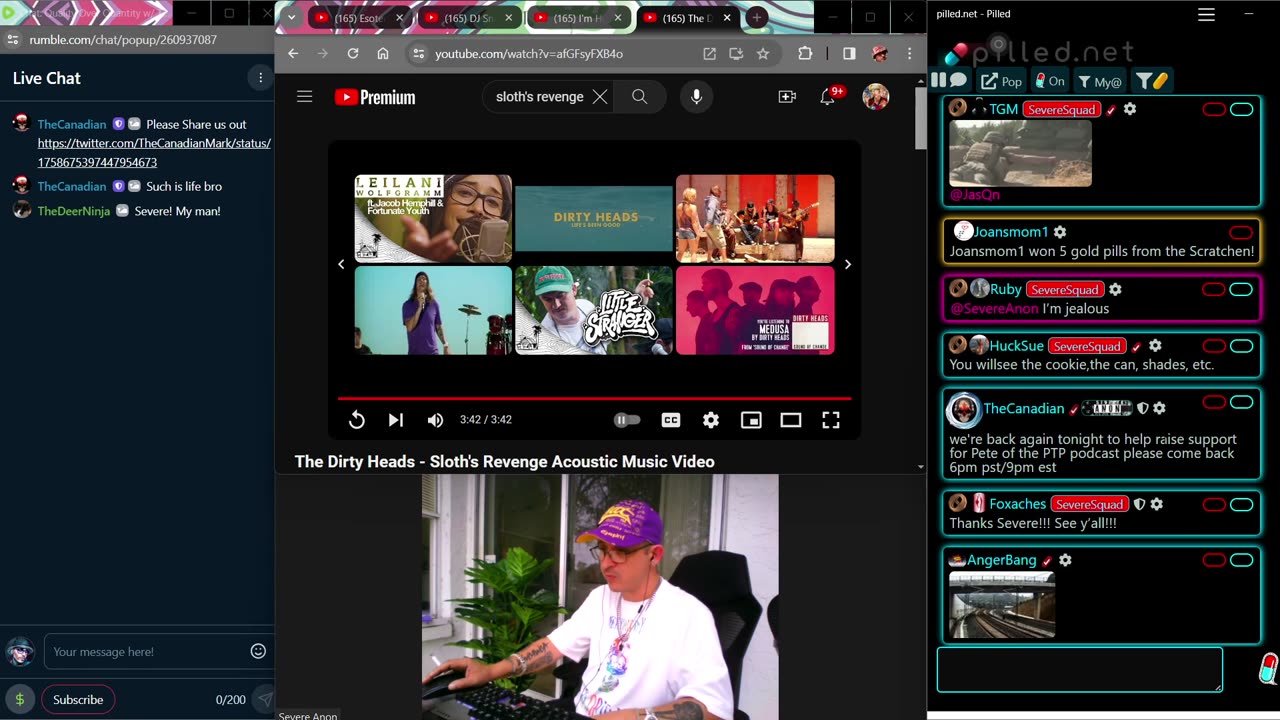1280x720 pixels.
Task: Toggle the pill filter button in Pilled
Action: (x=1152, y=81)
